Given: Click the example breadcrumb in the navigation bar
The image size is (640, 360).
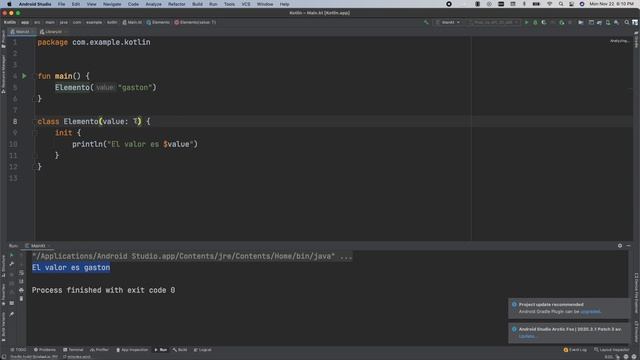Looking at the screenshot, I should (94, 22).
